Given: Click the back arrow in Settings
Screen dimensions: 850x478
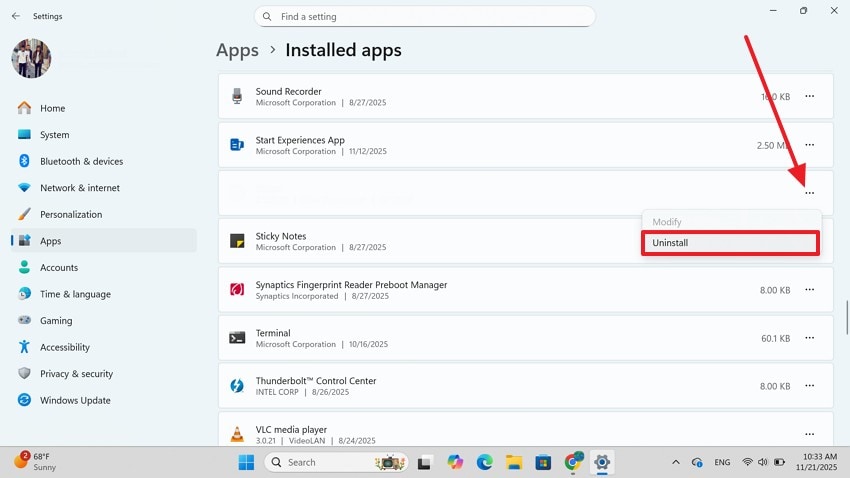Looking at the screenshot, I should coord(16,16).
